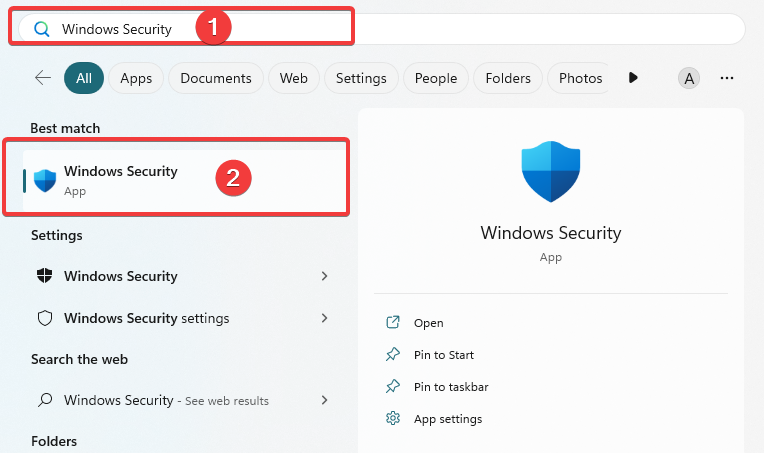The height and width of the screenshot is (453, 764).
Task: Click the blue shield icon in Best match
Action: click(45, 180)
